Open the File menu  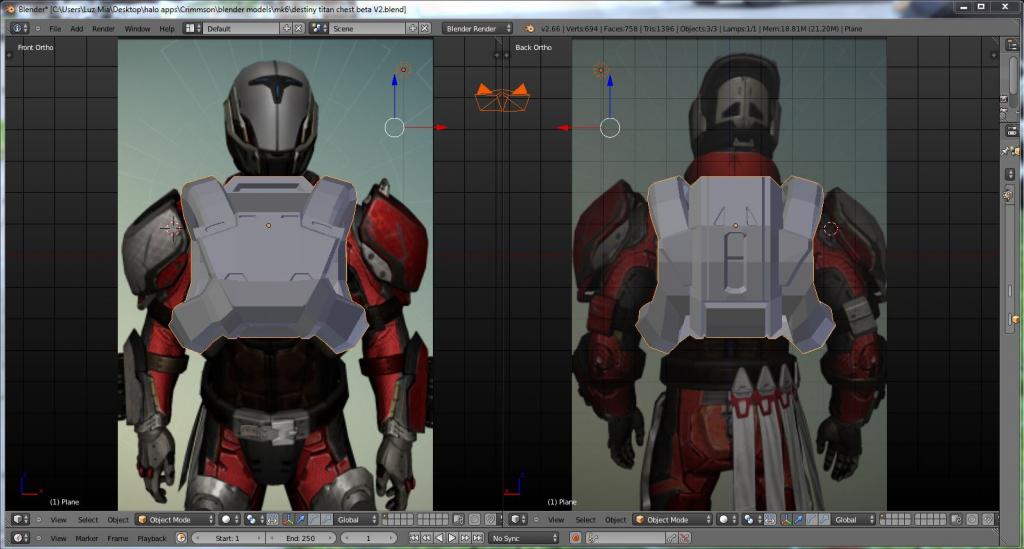[x=55, y=29]
